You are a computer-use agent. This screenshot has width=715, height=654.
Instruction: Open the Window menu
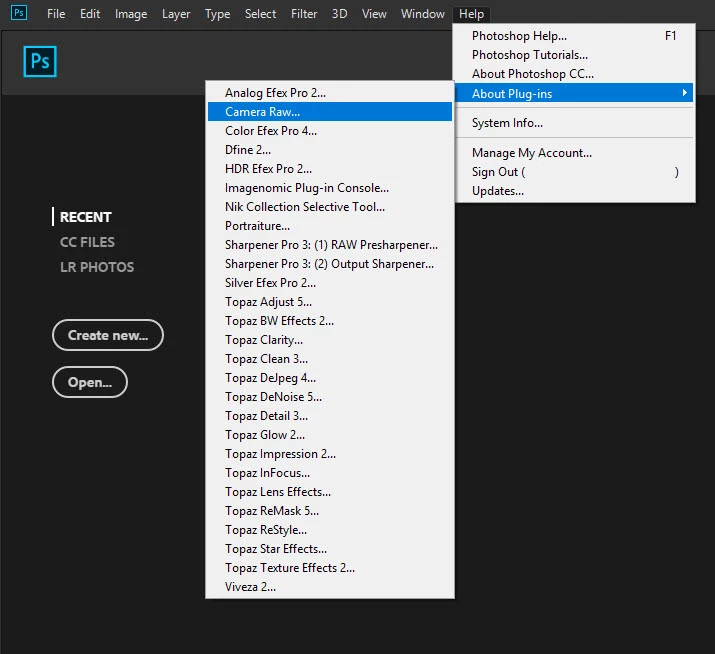[x=423, y=14]
